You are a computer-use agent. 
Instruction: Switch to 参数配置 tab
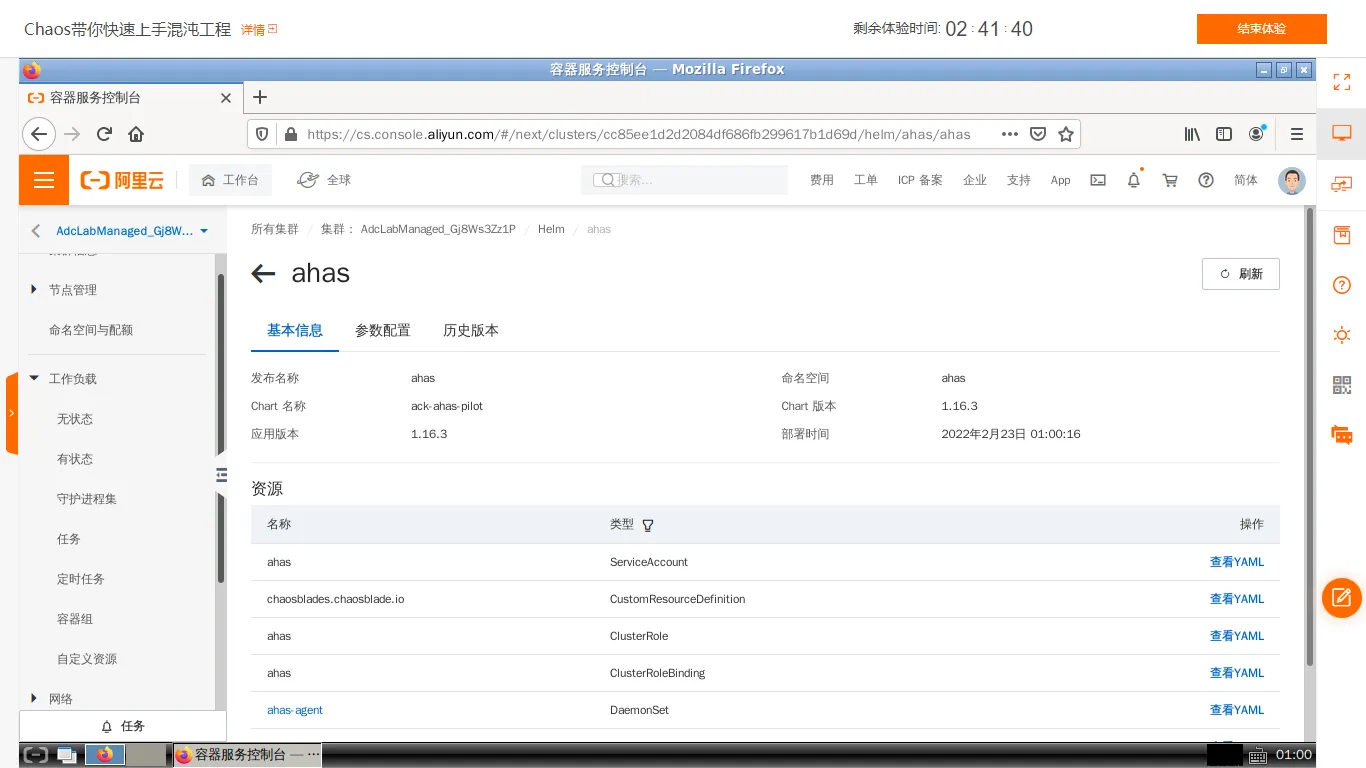click(x=383, y=330)
